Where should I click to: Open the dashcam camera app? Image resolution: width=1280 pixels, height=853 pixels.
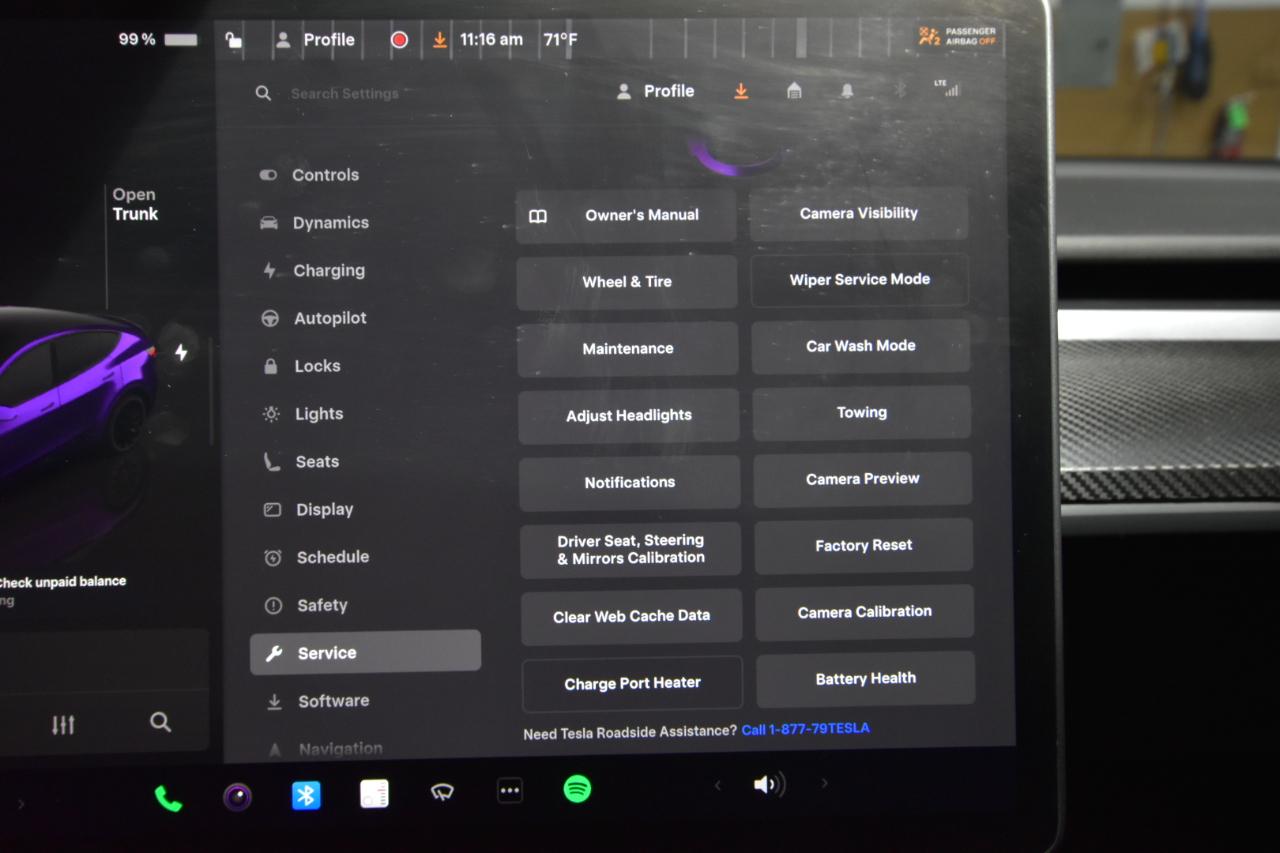point(237,796)
